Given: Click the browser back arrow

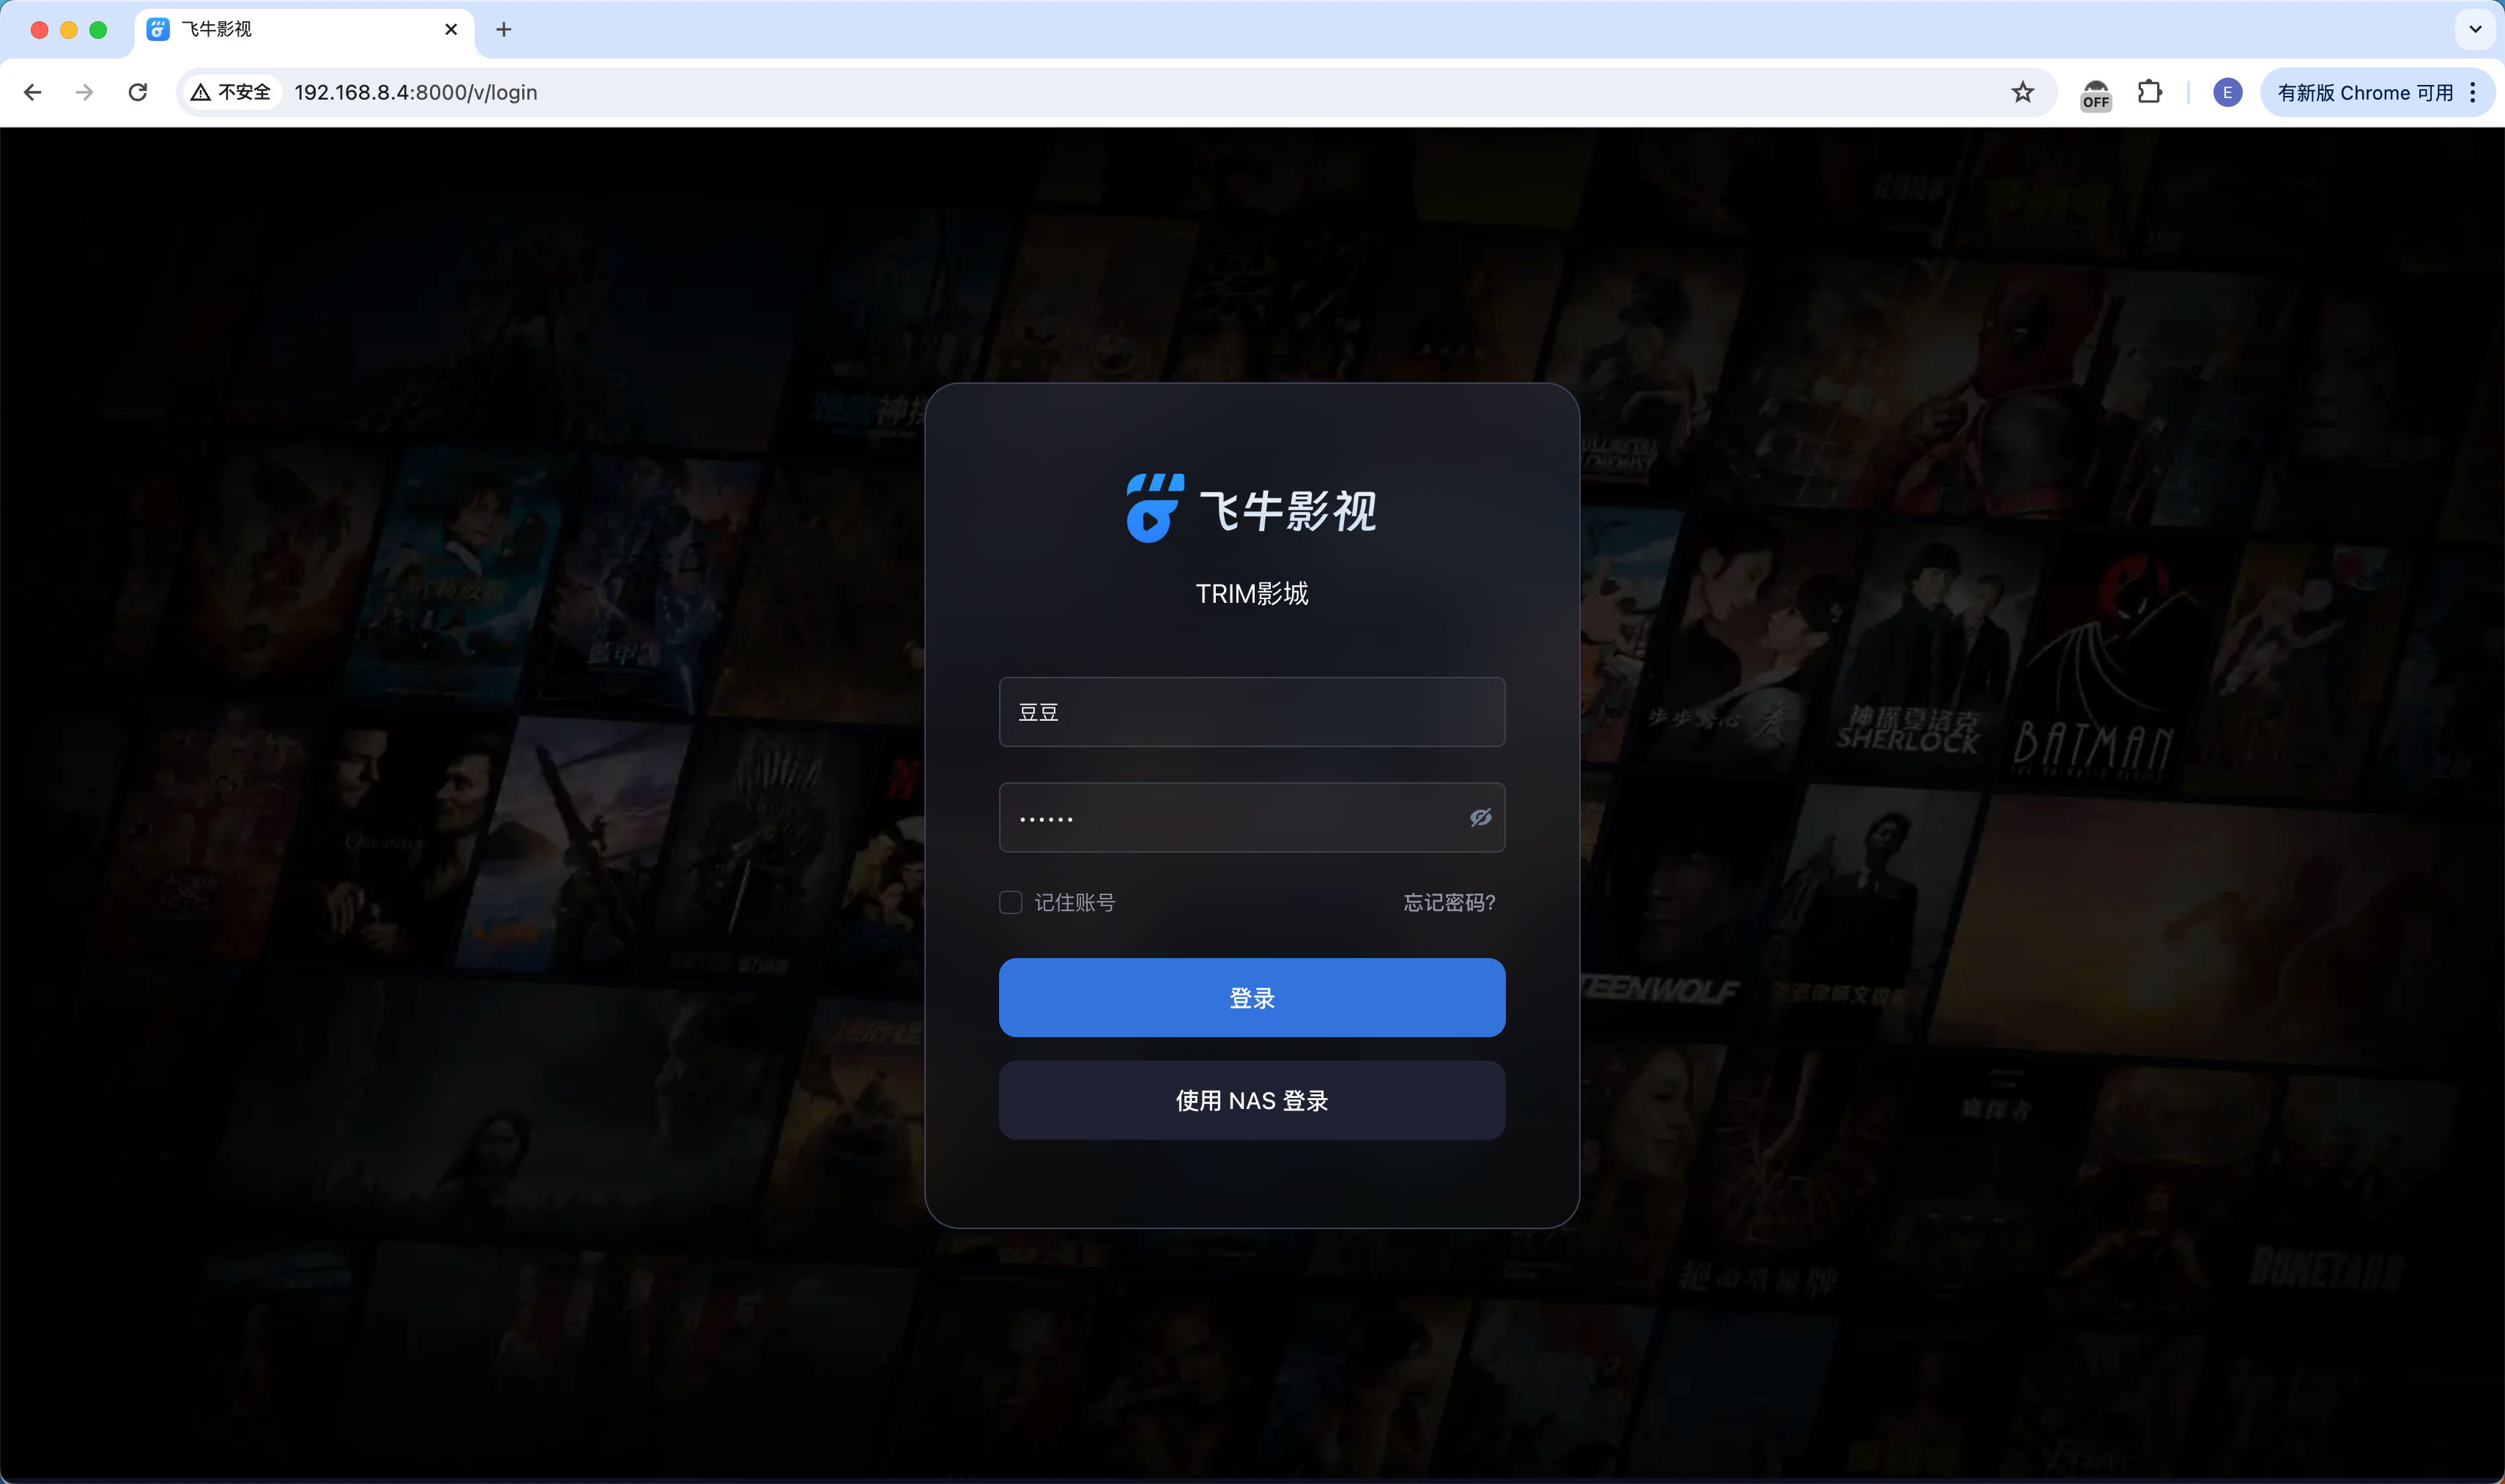Looking at the screenshot, I should (33, 92).
